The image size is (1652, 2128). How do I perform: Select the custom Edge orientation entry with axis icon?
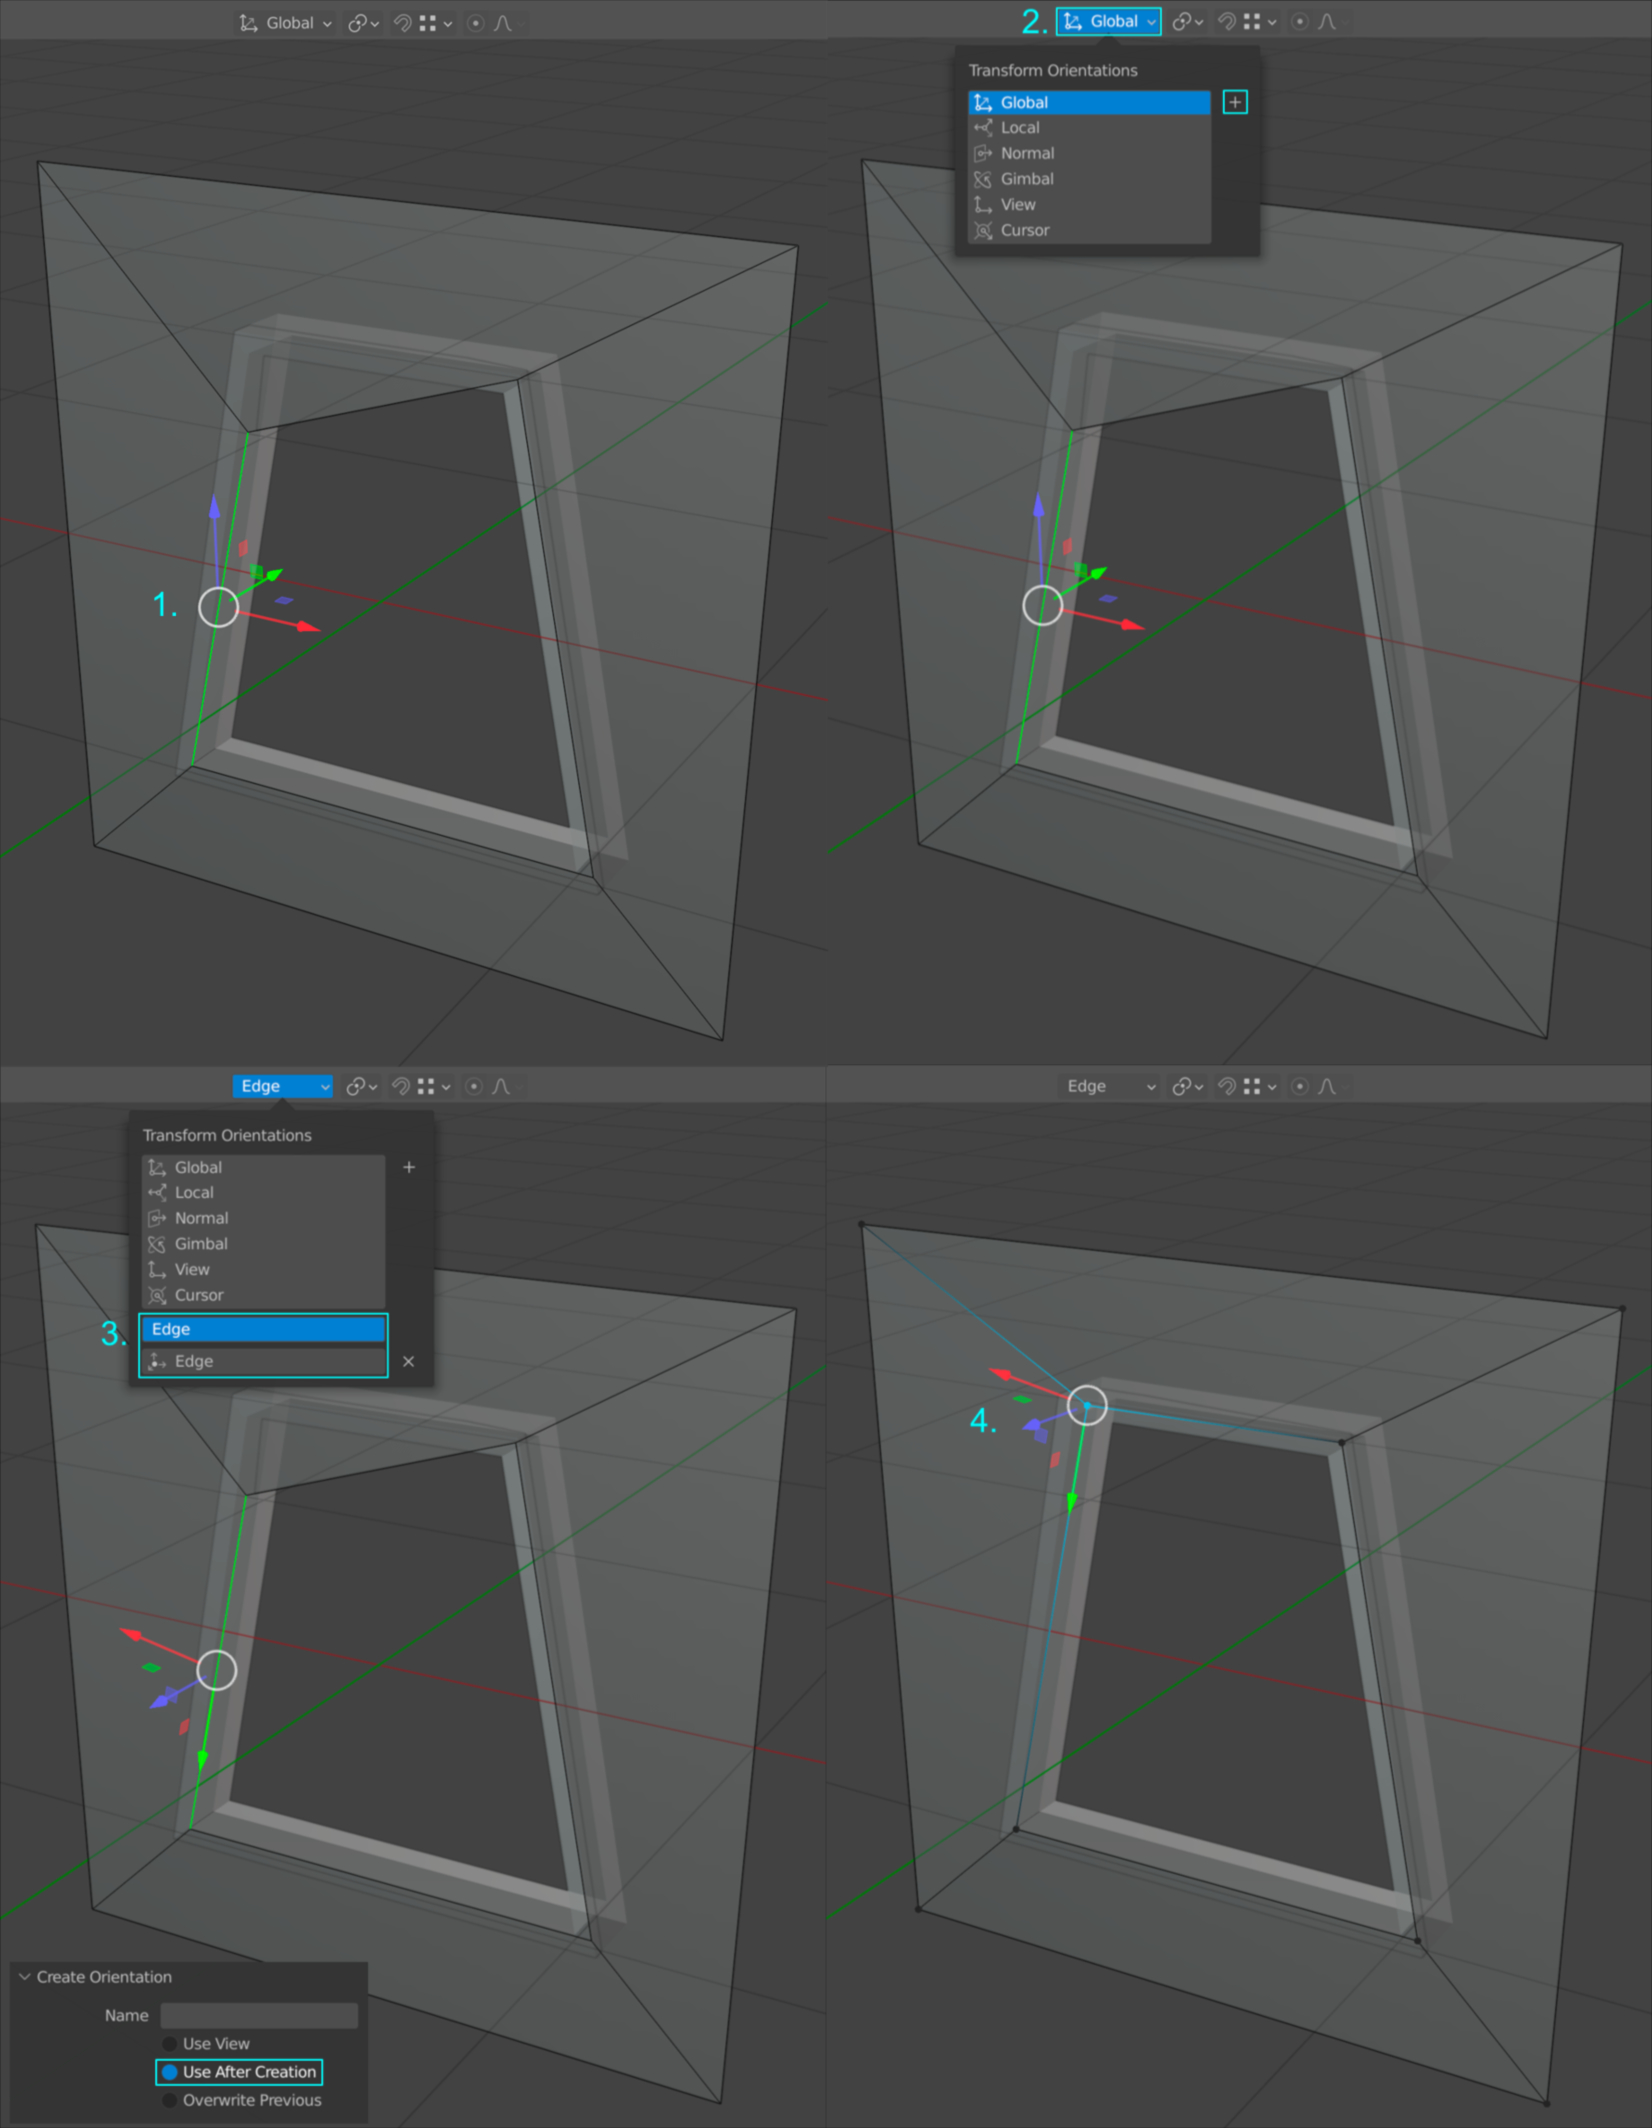click(264, 1361)
